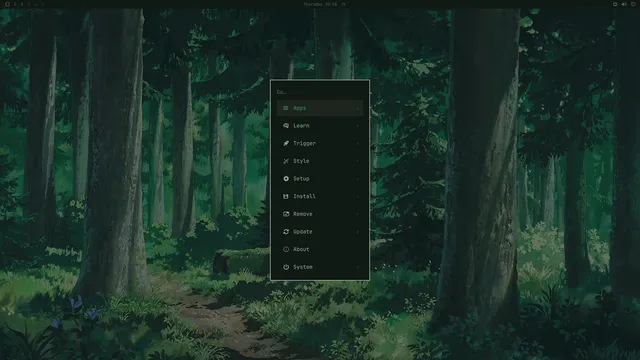Viewport: 640px width, 360px height.
Task: Expand the Learn submenu chevron
Action: pos(358,126)
